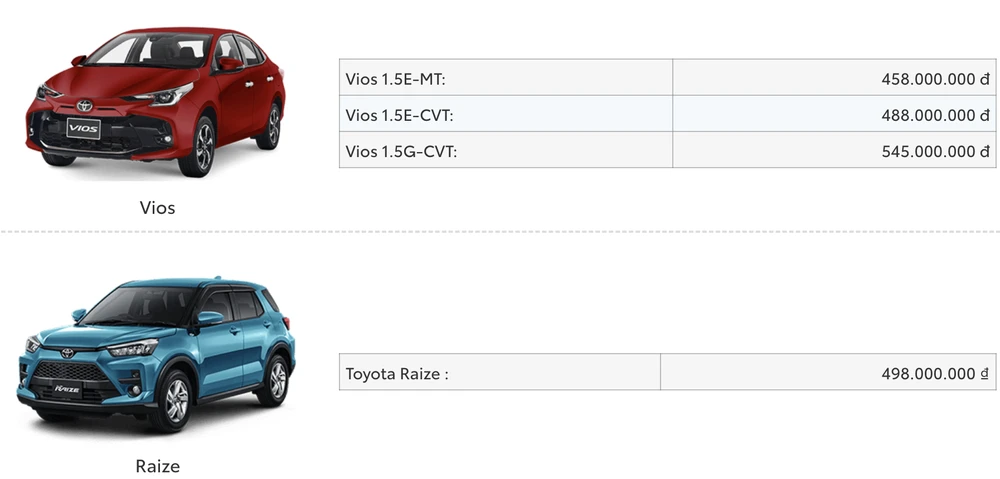The image size is (1000, 479).
Task: Click the Vios 1.5E-MT row label
Action: [396, 78]
